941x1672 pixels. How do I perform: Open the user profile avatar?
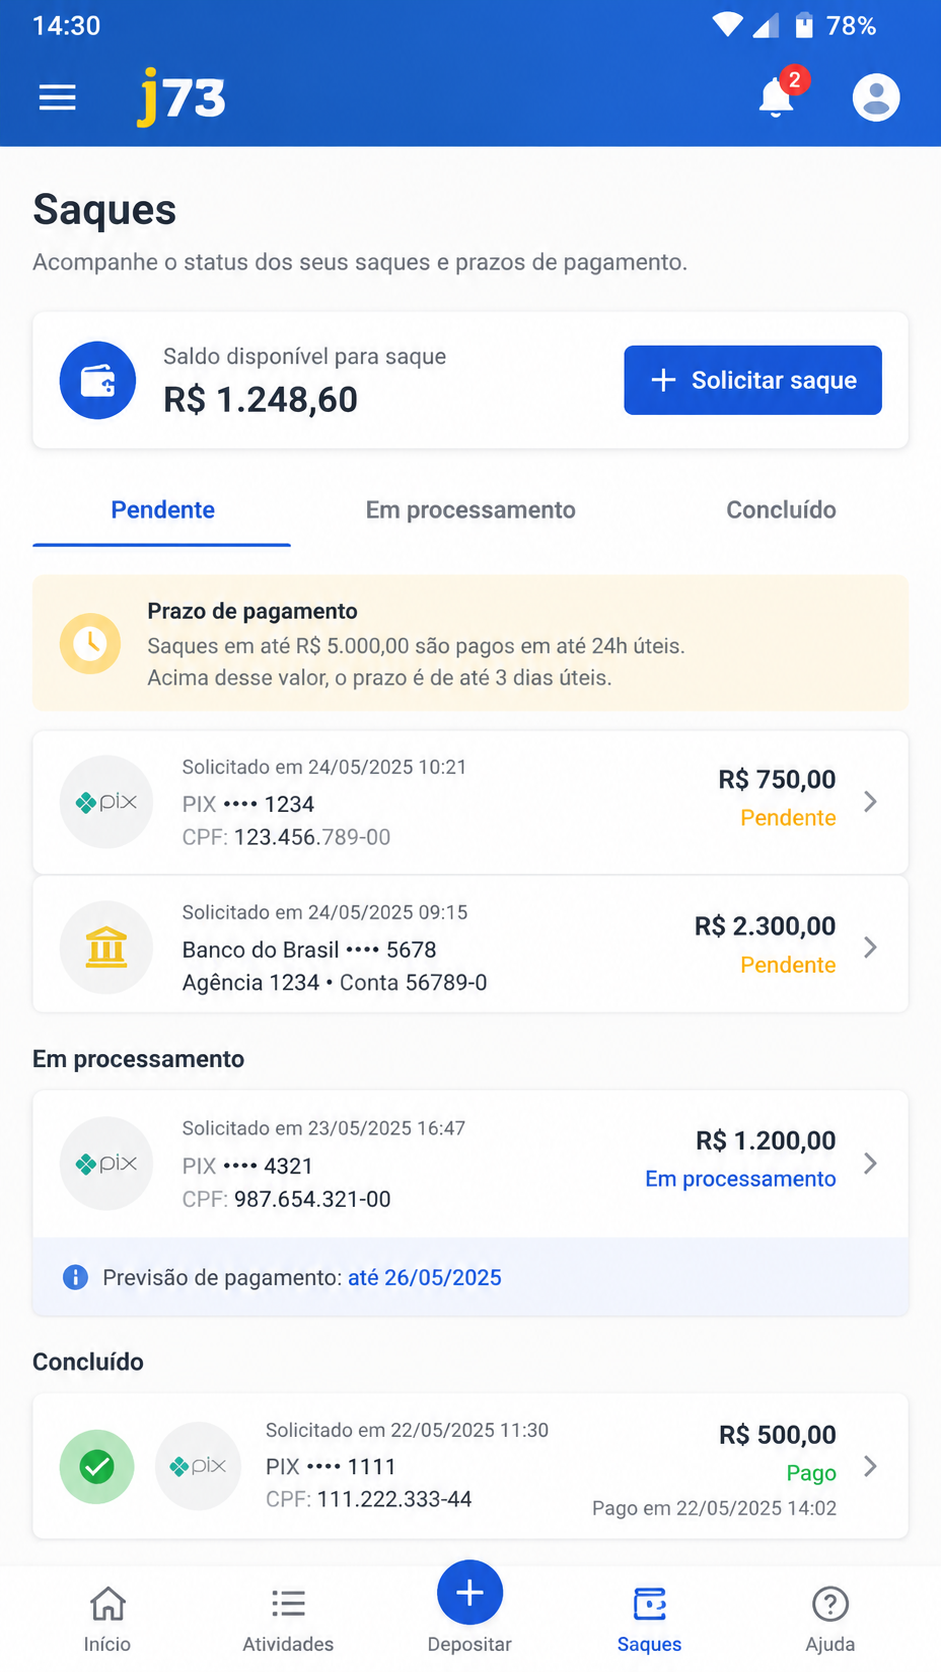tap(876, 98)
